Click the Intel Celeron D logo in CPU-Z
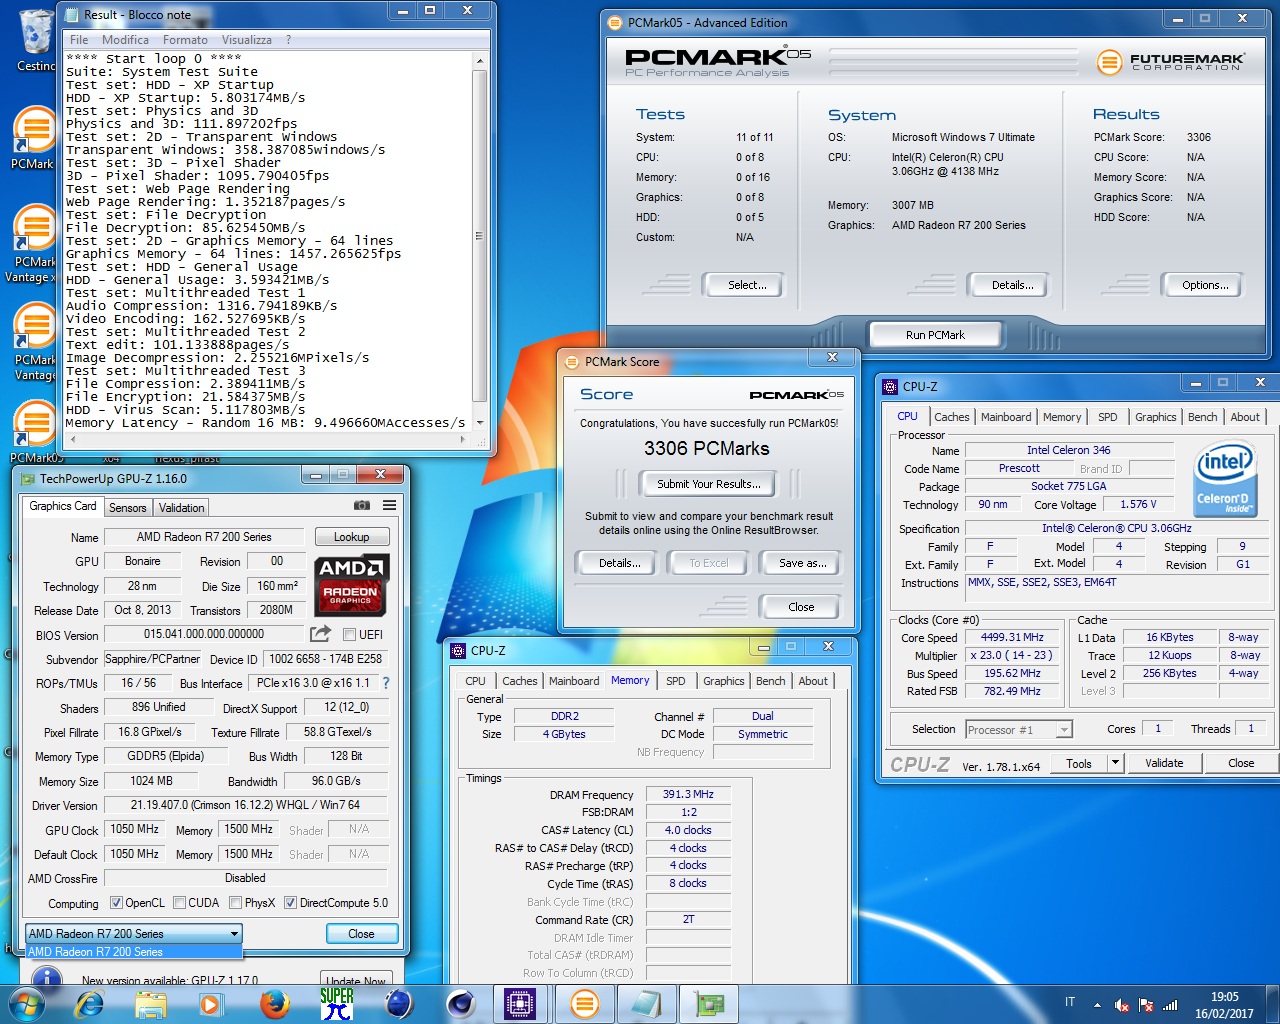Viewport: 1280px width, 1024px height. pos(1225,481)
